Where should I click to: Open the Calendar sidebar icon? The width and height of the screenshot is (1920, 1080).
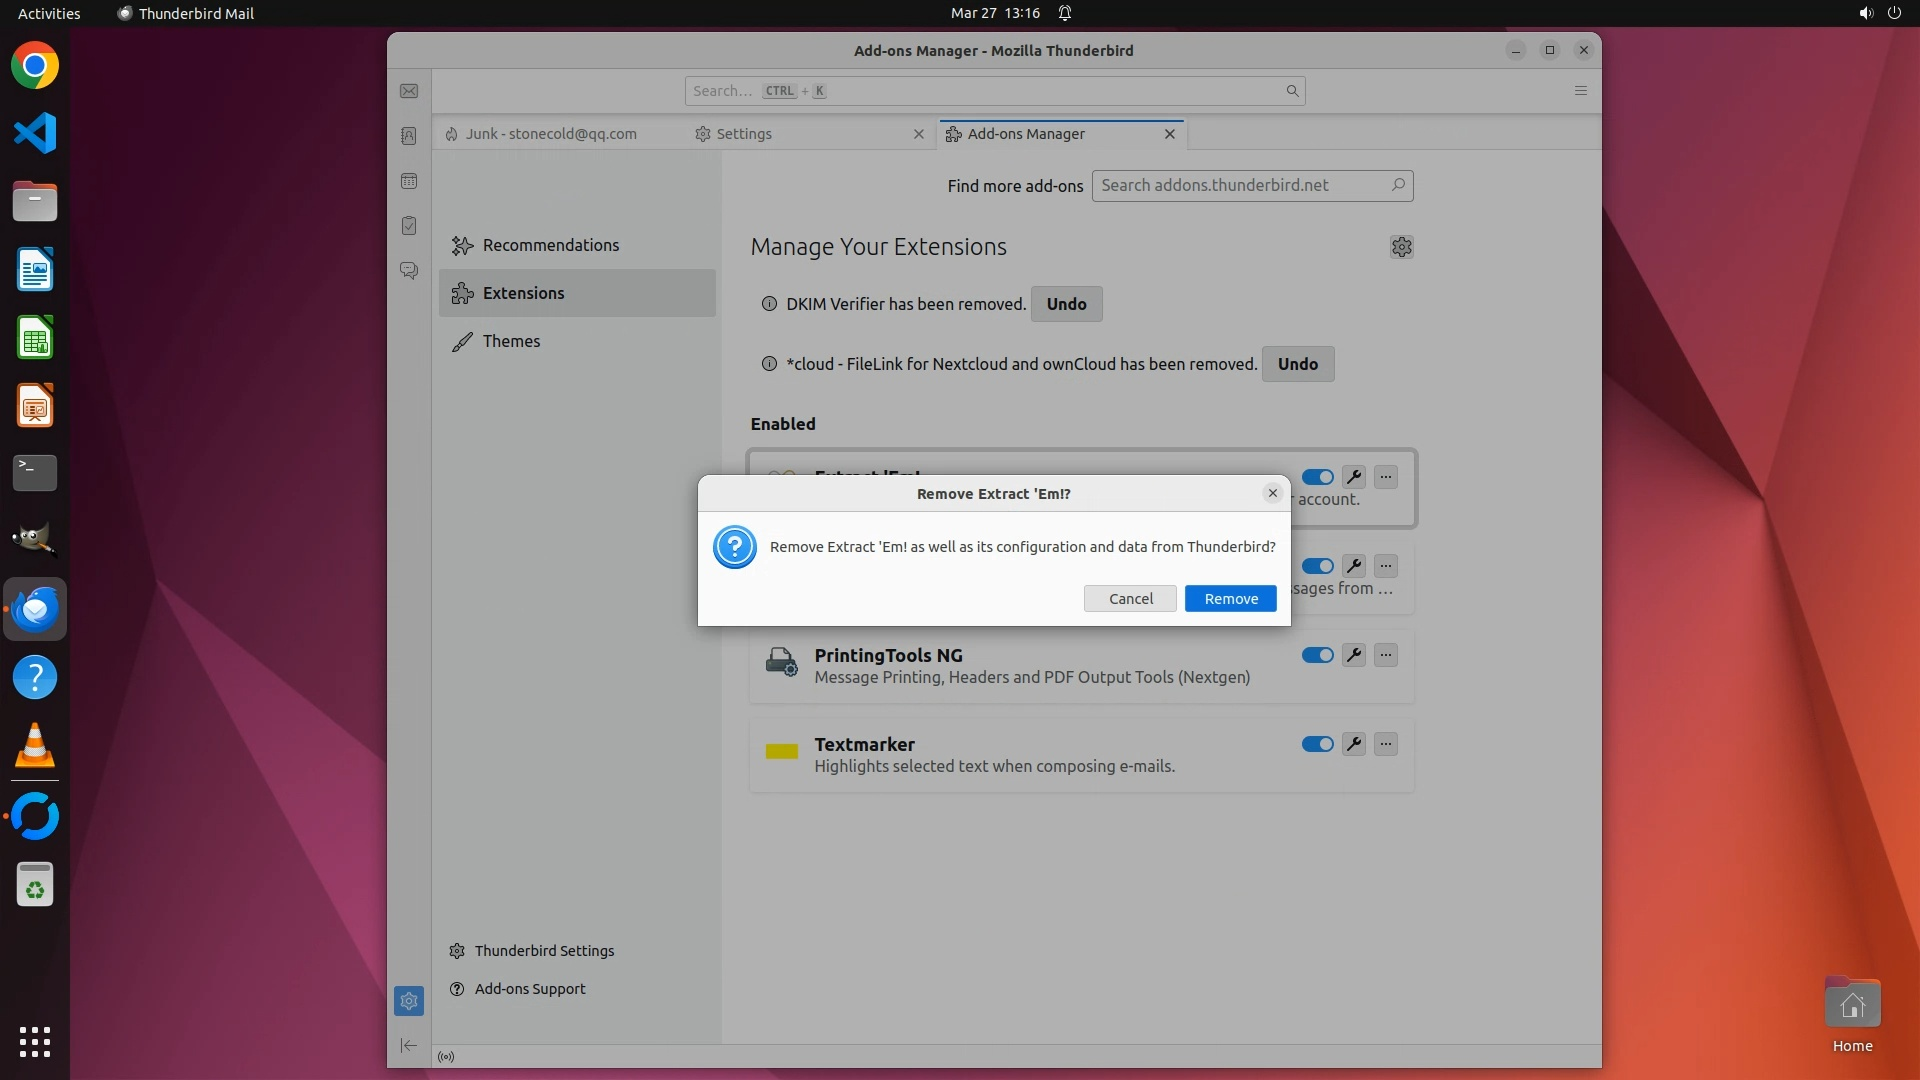click(x=409, y=181)
